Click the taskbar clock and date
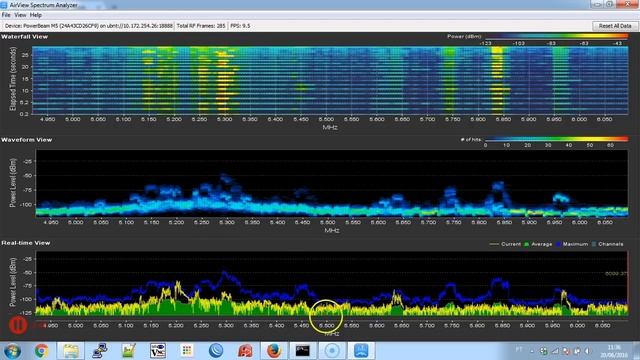This screenshot has height=360, width=640. [613, 351]
